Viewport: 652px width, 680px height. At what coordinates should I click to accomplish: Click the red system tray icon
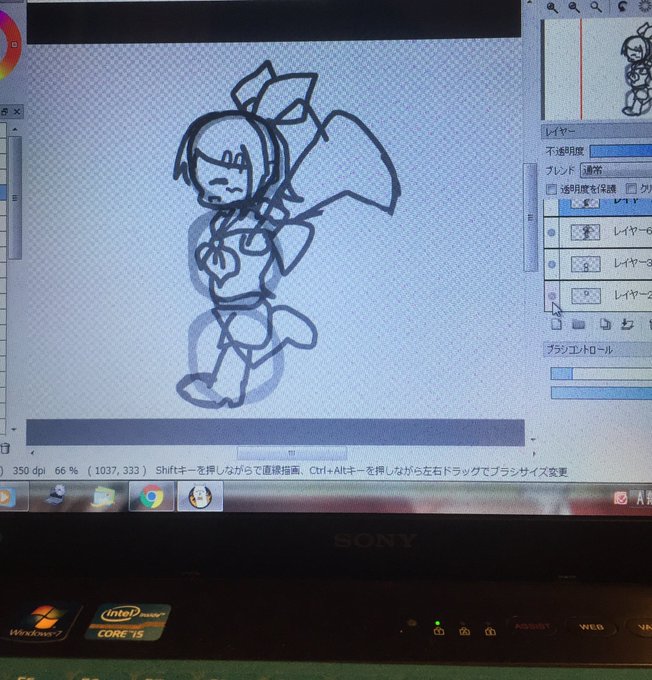coord(620,498)
